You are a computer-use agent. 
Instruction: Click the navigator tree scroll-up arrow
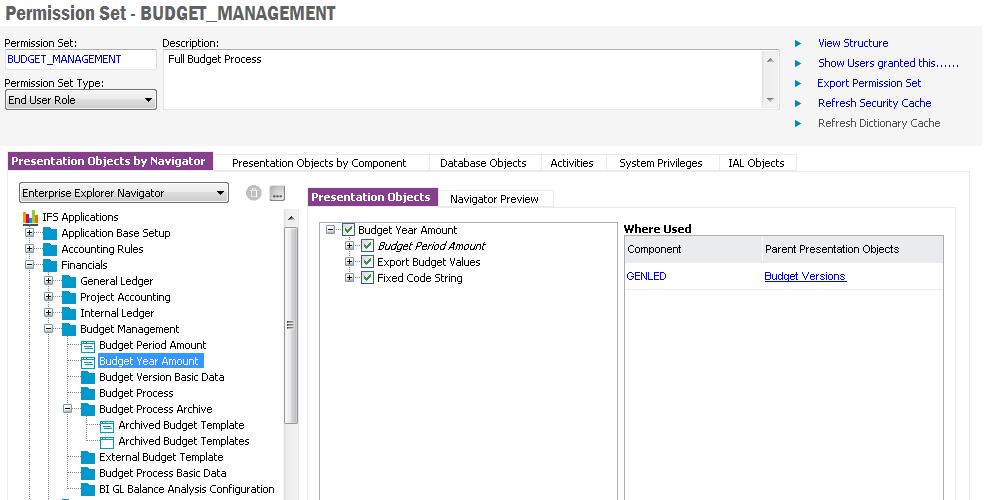click(x=291, y=218)
